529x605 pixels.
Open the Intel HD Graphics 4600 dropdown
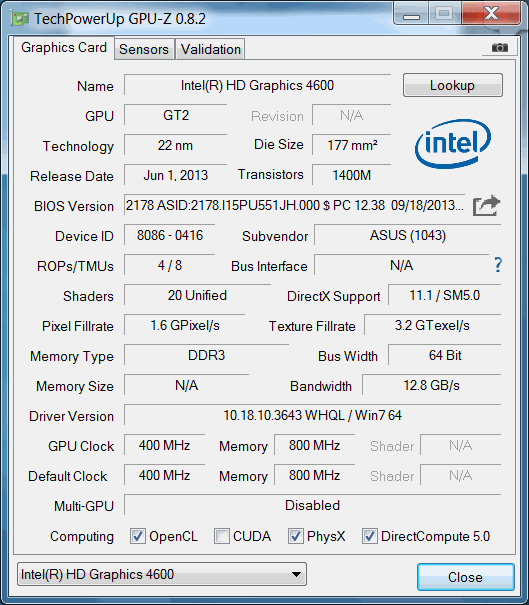click(x=162, y=574)
